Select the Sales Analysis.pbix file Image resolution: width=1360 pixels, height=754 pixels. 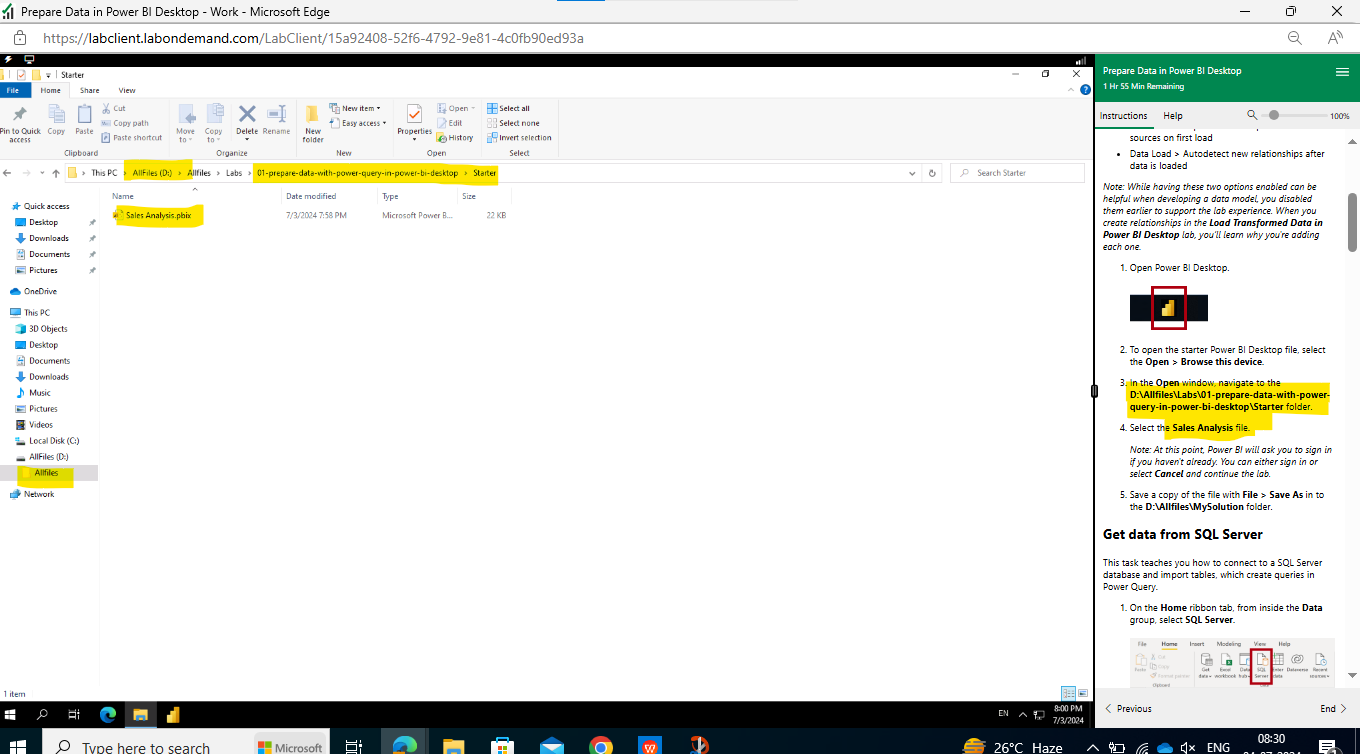coord(158,215)
